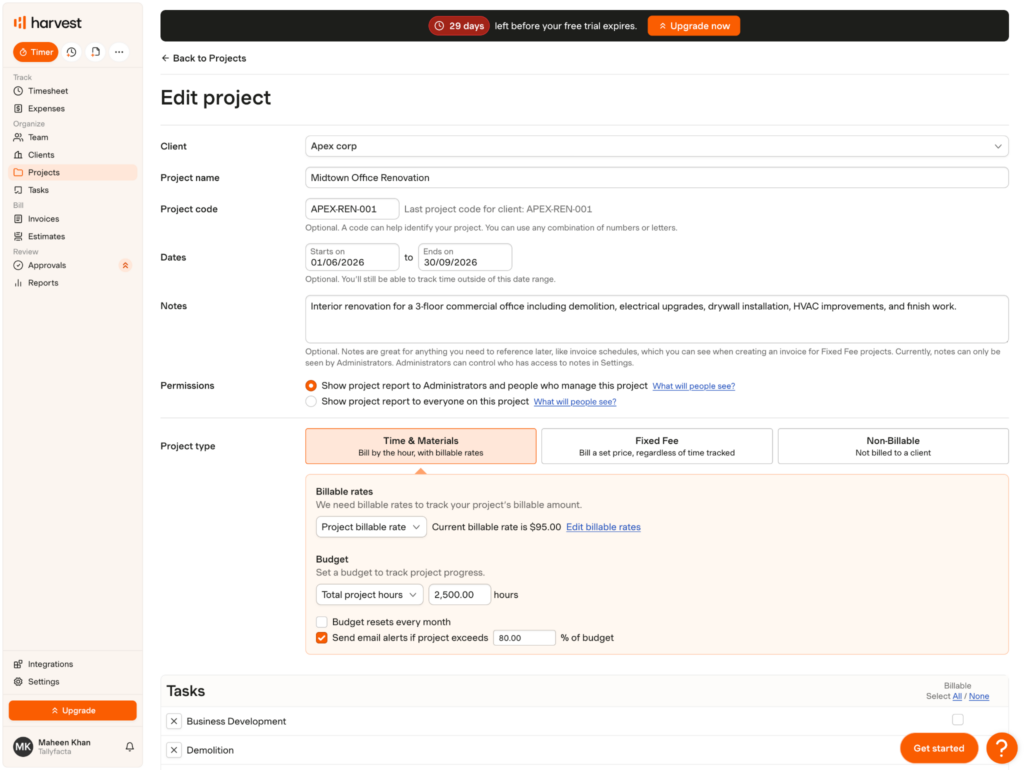The image size is (1024, 770).
Task: Click What will people see for Administrators option
Action: click(694, 386)
